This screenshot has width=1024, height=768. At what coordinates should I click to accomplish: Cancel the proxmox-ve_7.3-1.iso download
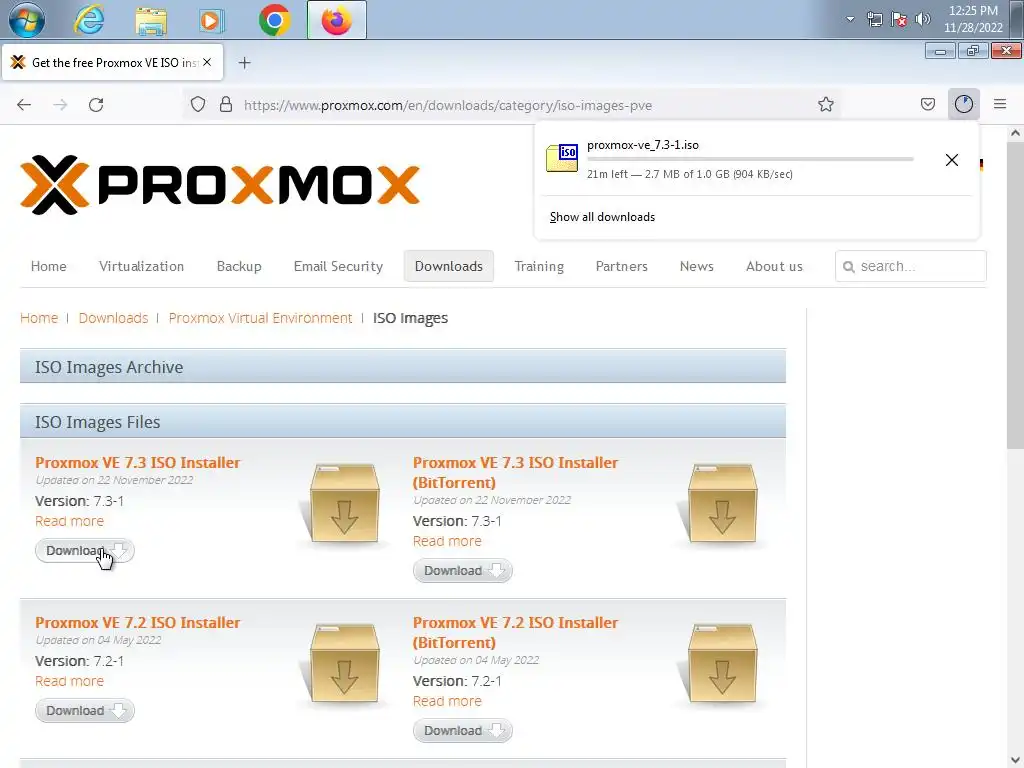[952, 160]
